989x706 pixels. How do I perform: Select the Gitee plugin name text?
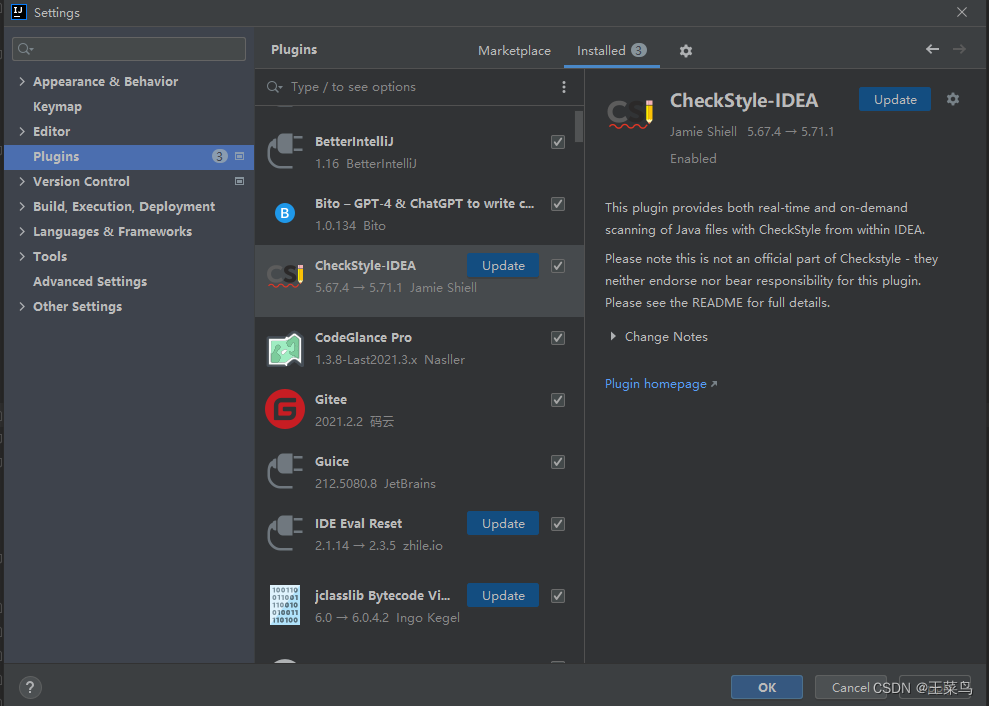331,399
